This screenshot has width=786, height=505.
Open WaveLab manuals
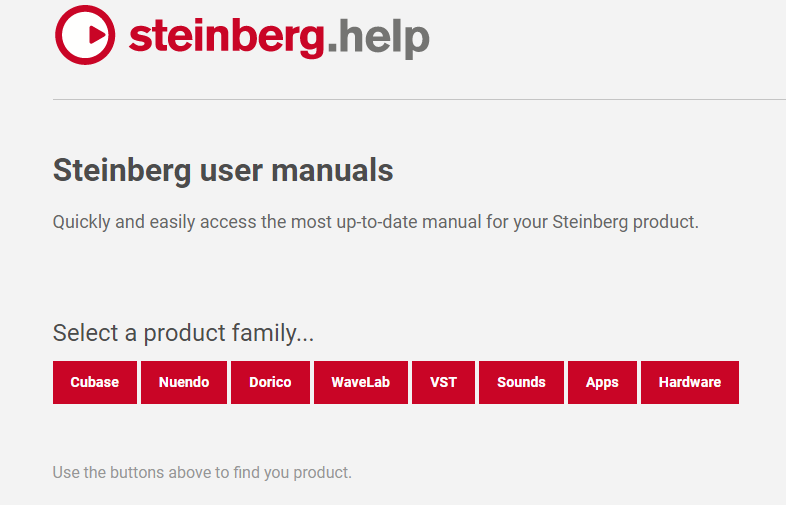361,382
